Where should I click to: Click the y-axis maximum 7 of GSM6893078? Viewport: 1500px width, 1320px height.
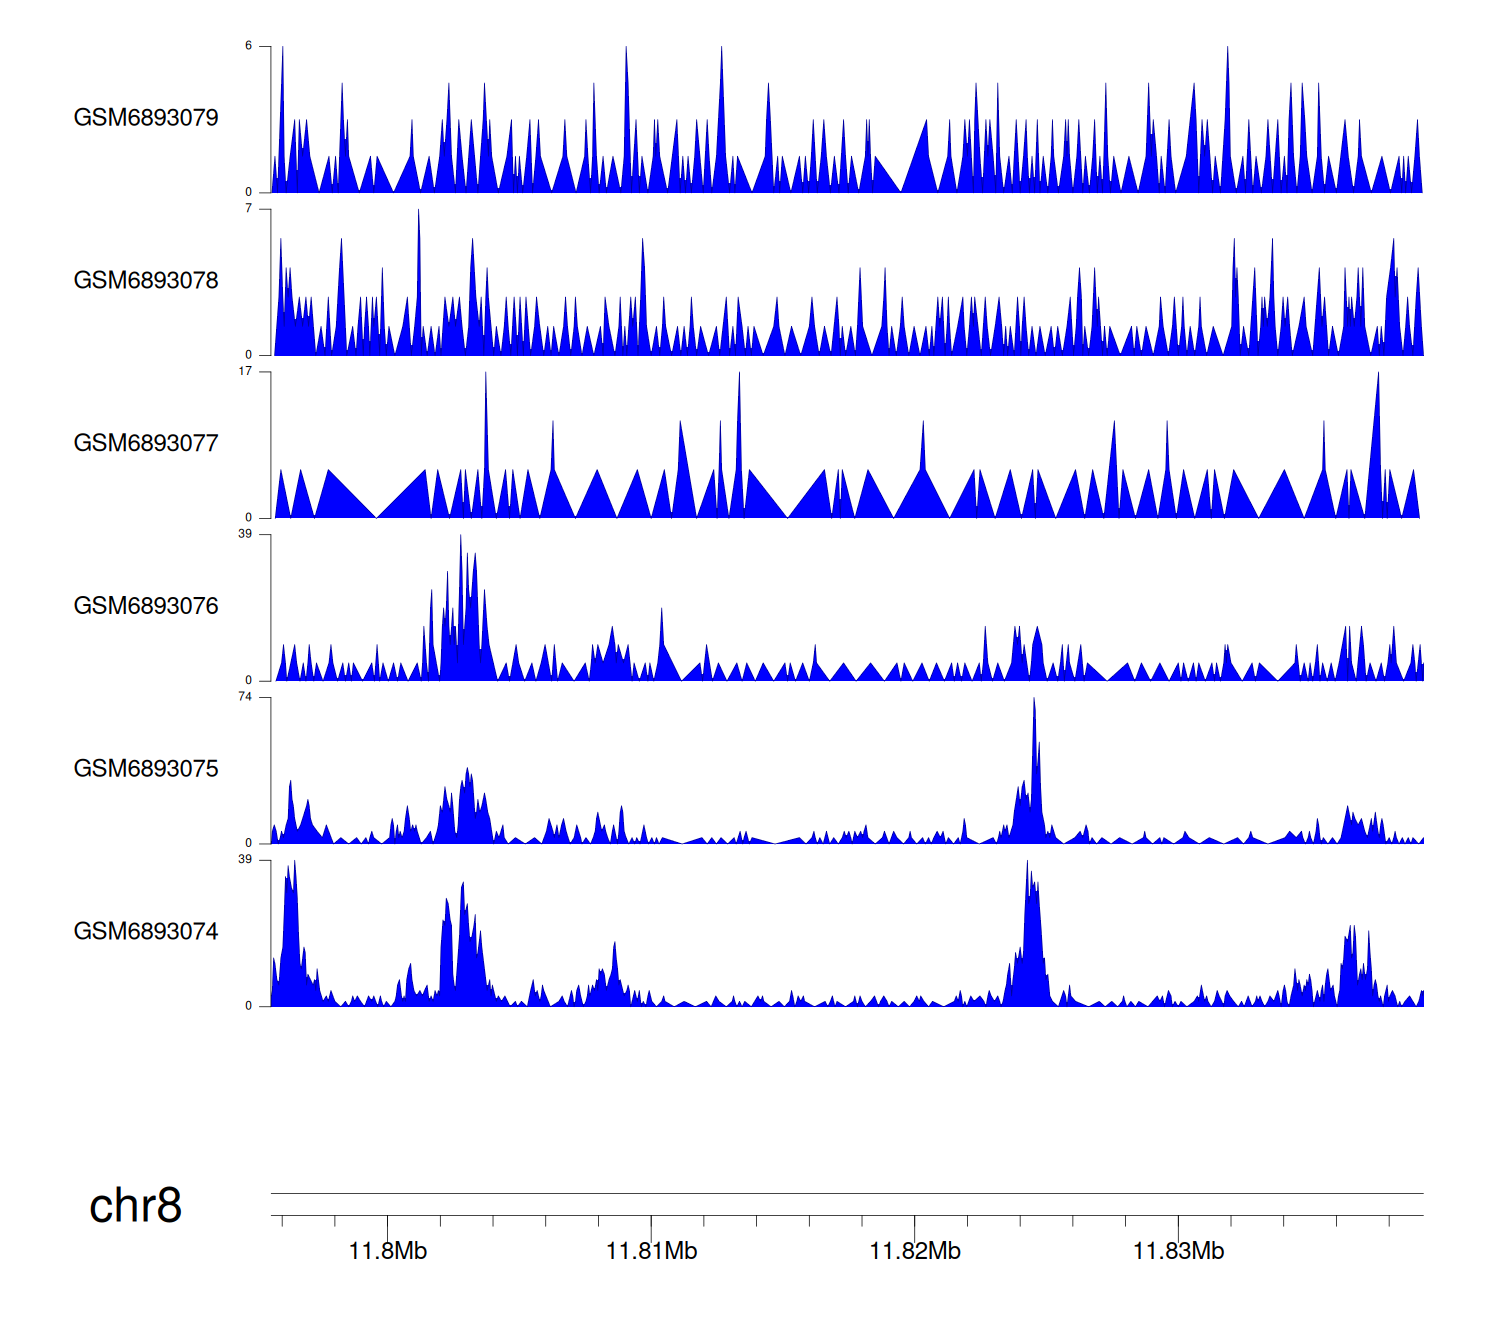pyautogui.click(x=249, y=208)
